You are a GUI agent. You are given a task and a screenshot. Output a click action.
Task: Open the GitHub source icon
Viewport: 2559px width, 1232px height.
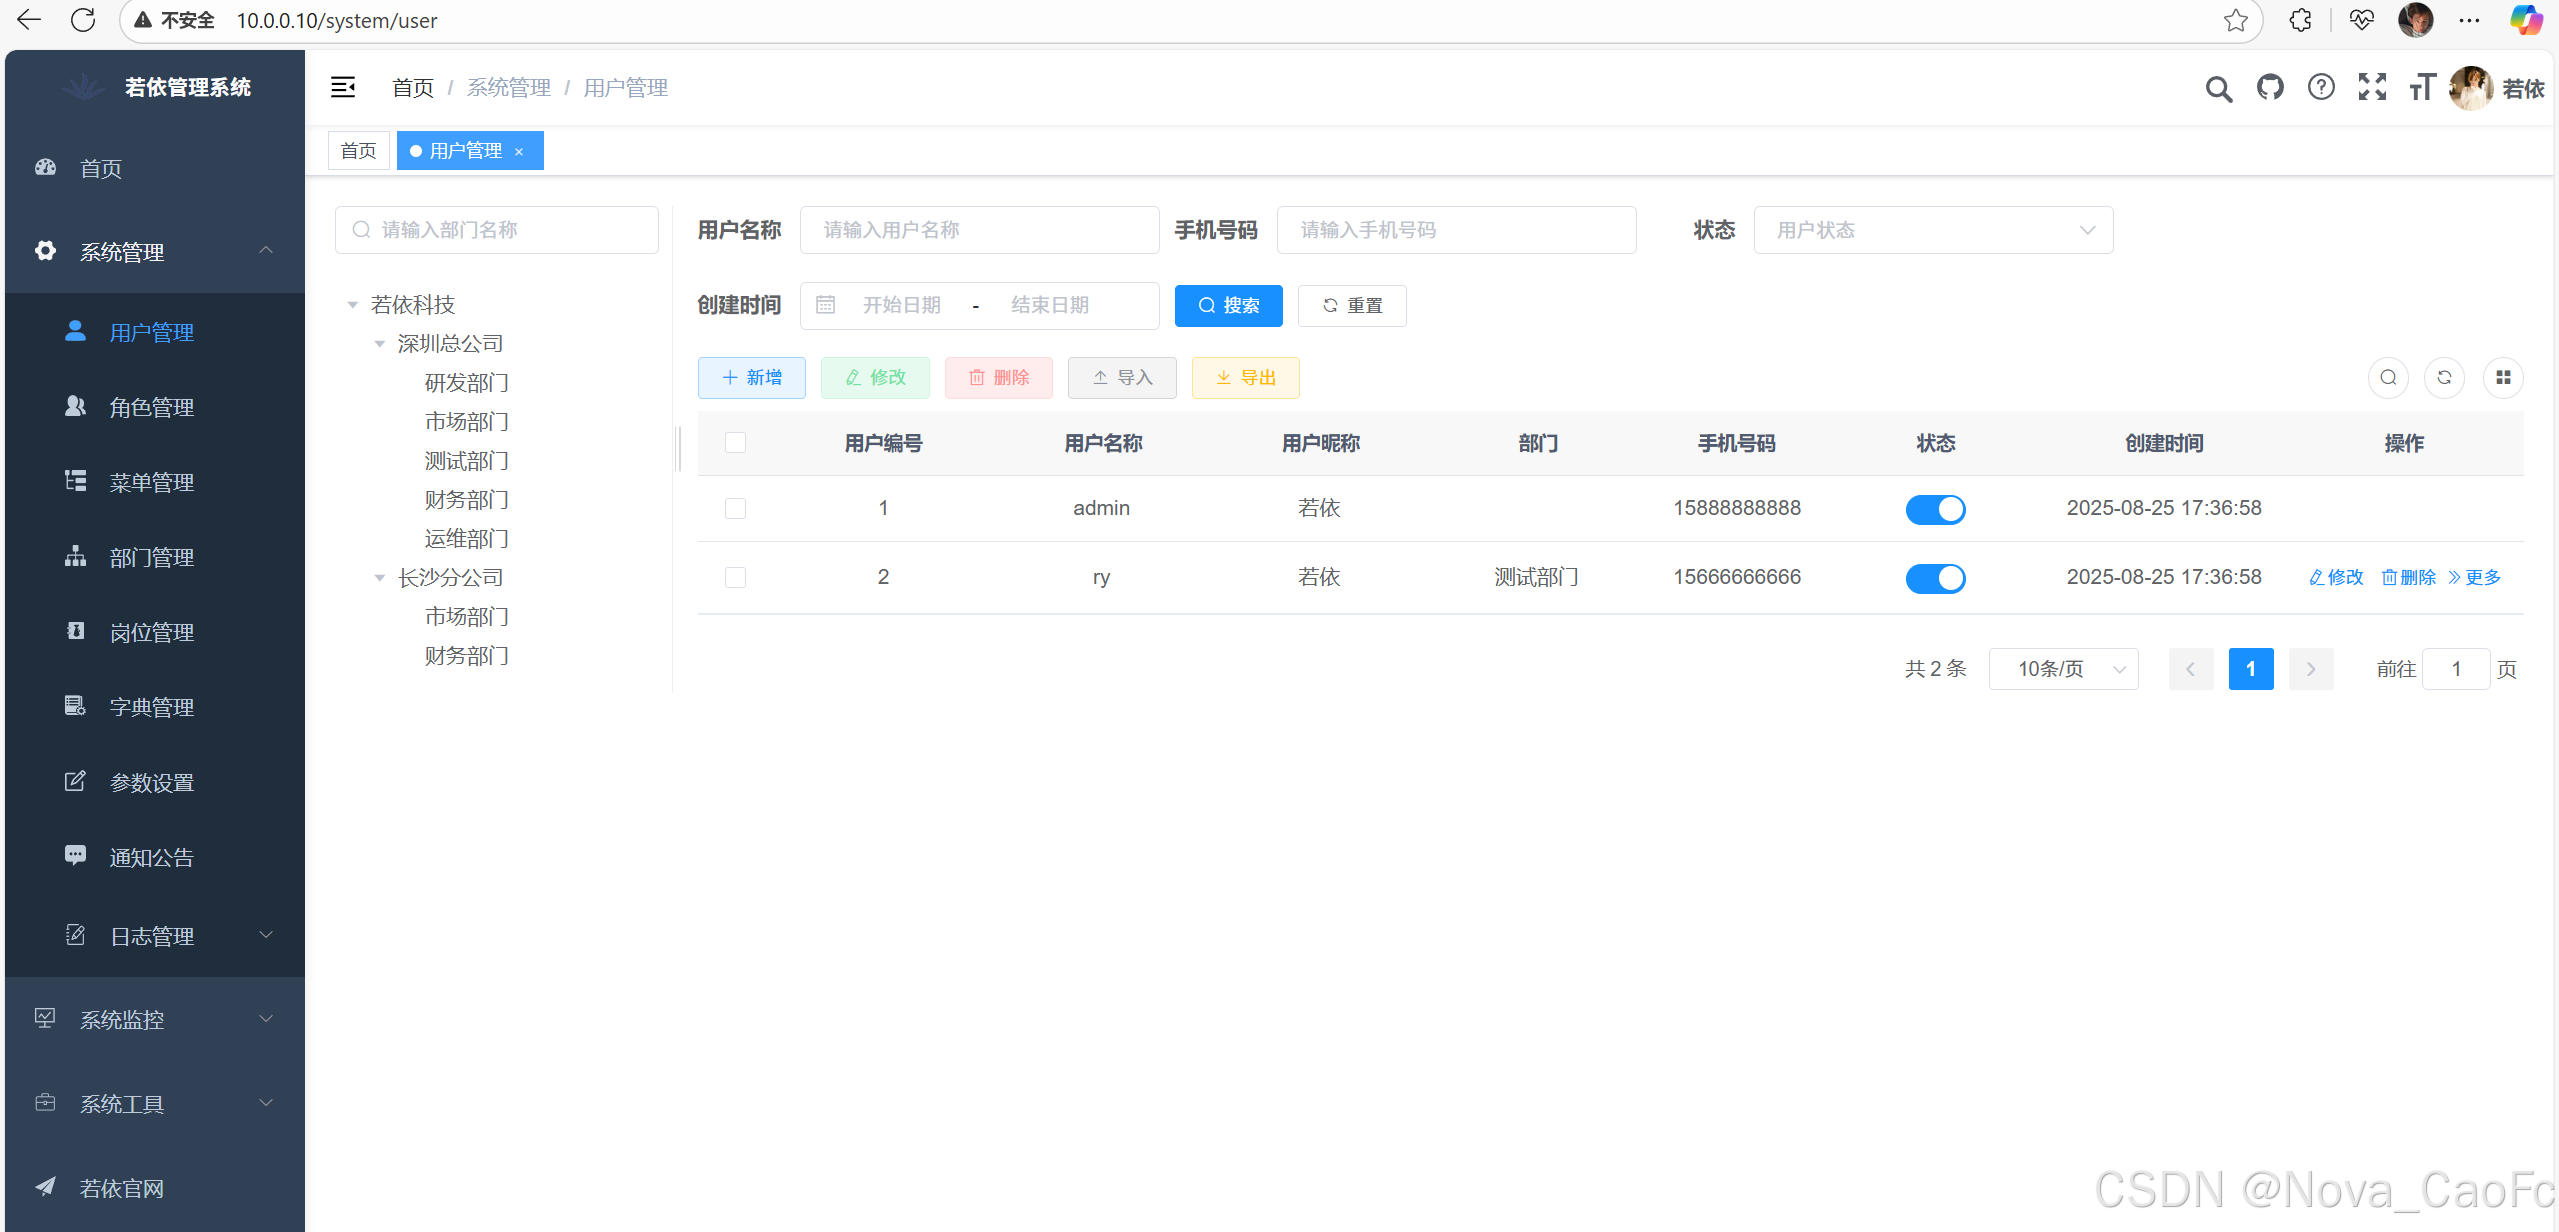point(2270,88)
